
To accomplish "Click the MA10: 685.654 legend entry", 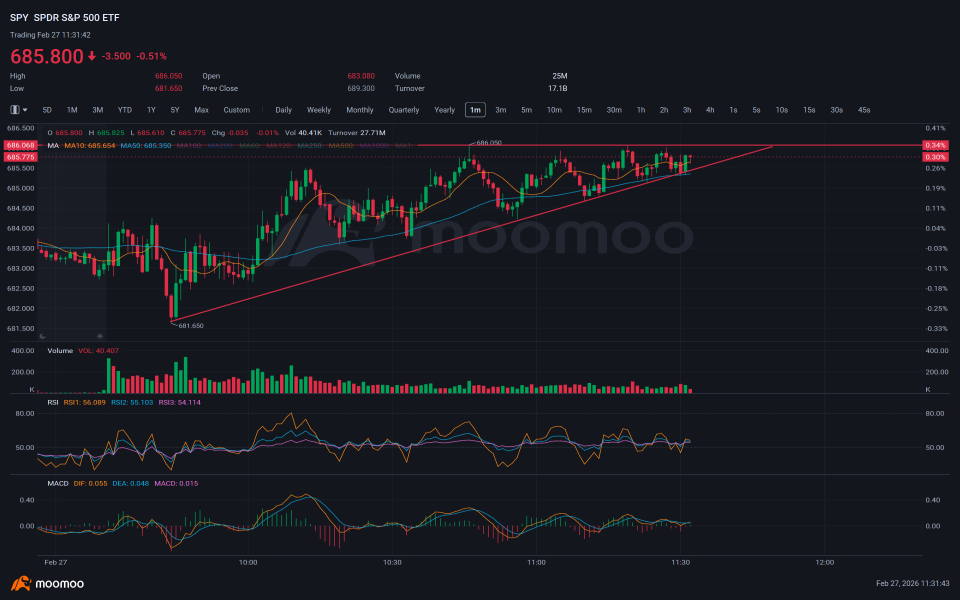I will [x=90, y=146].
